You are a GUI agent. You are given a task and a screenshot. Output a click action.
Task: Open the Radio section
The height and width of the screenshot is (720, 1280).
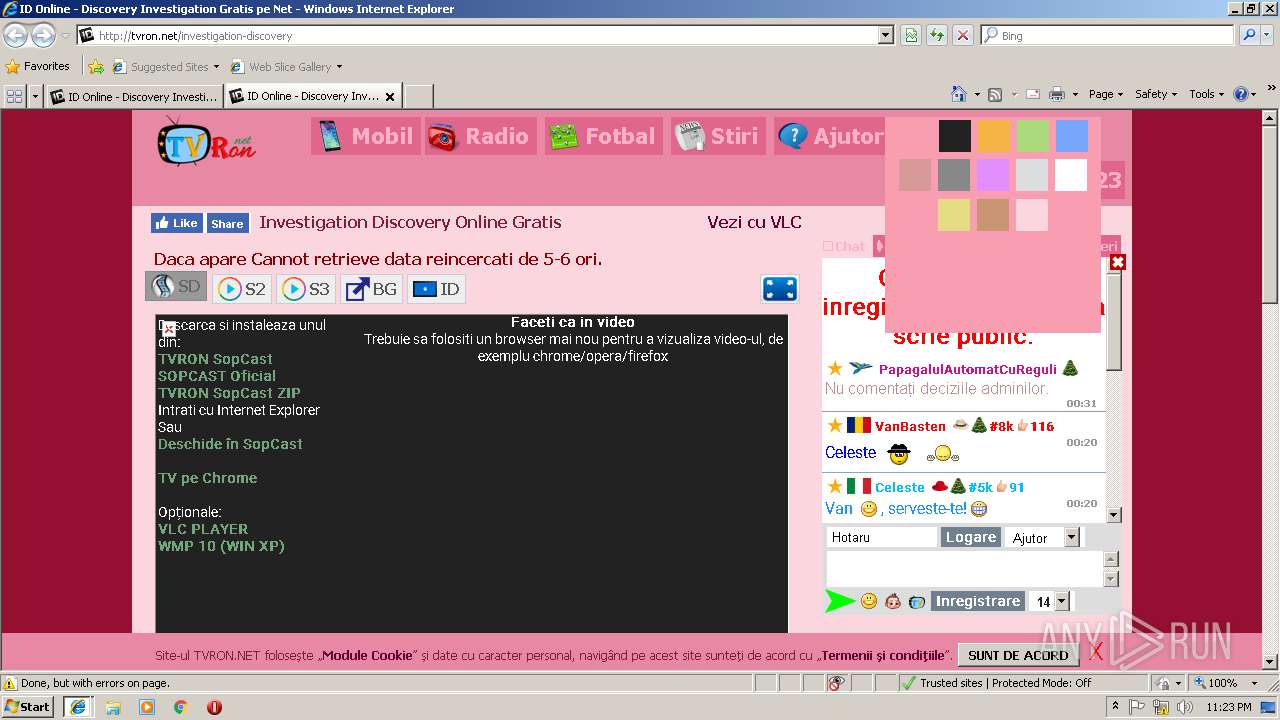tap(480, 136)
